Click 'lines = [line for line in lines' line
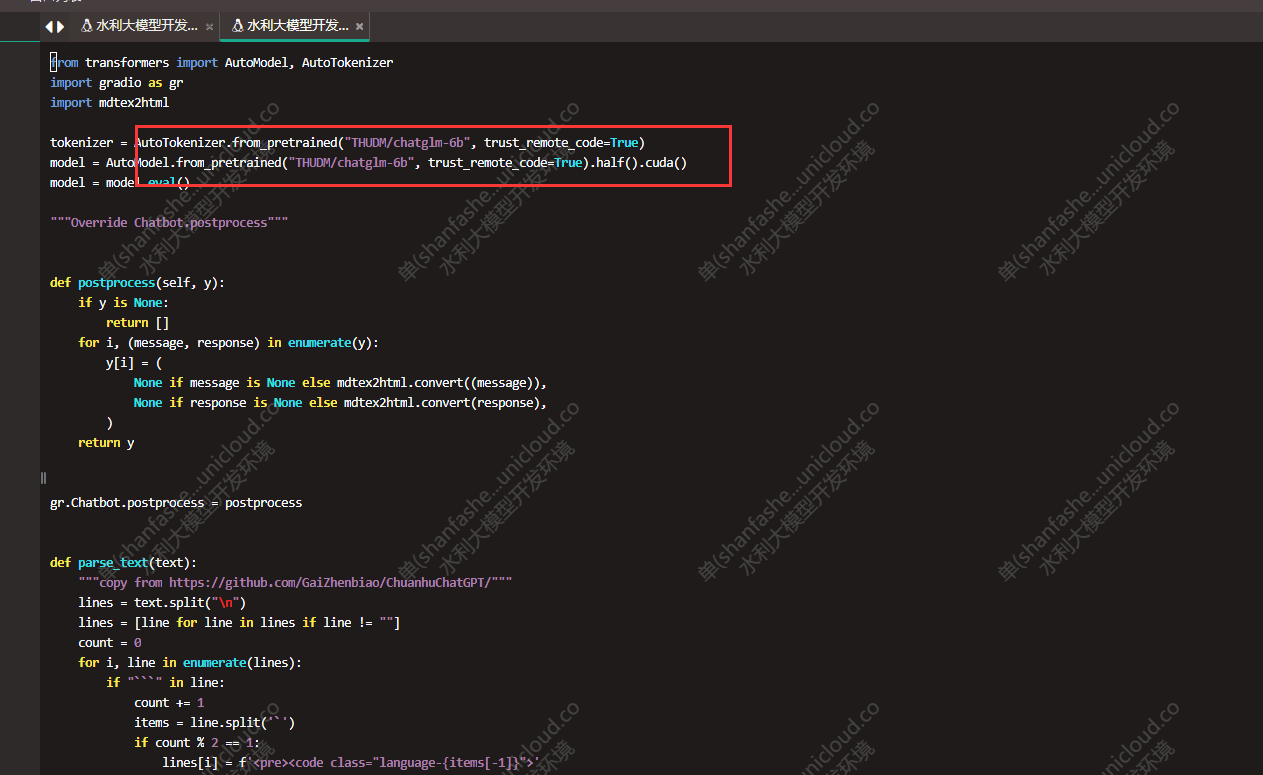This screenshot has width=1263, height=775. tap(239, 622)
